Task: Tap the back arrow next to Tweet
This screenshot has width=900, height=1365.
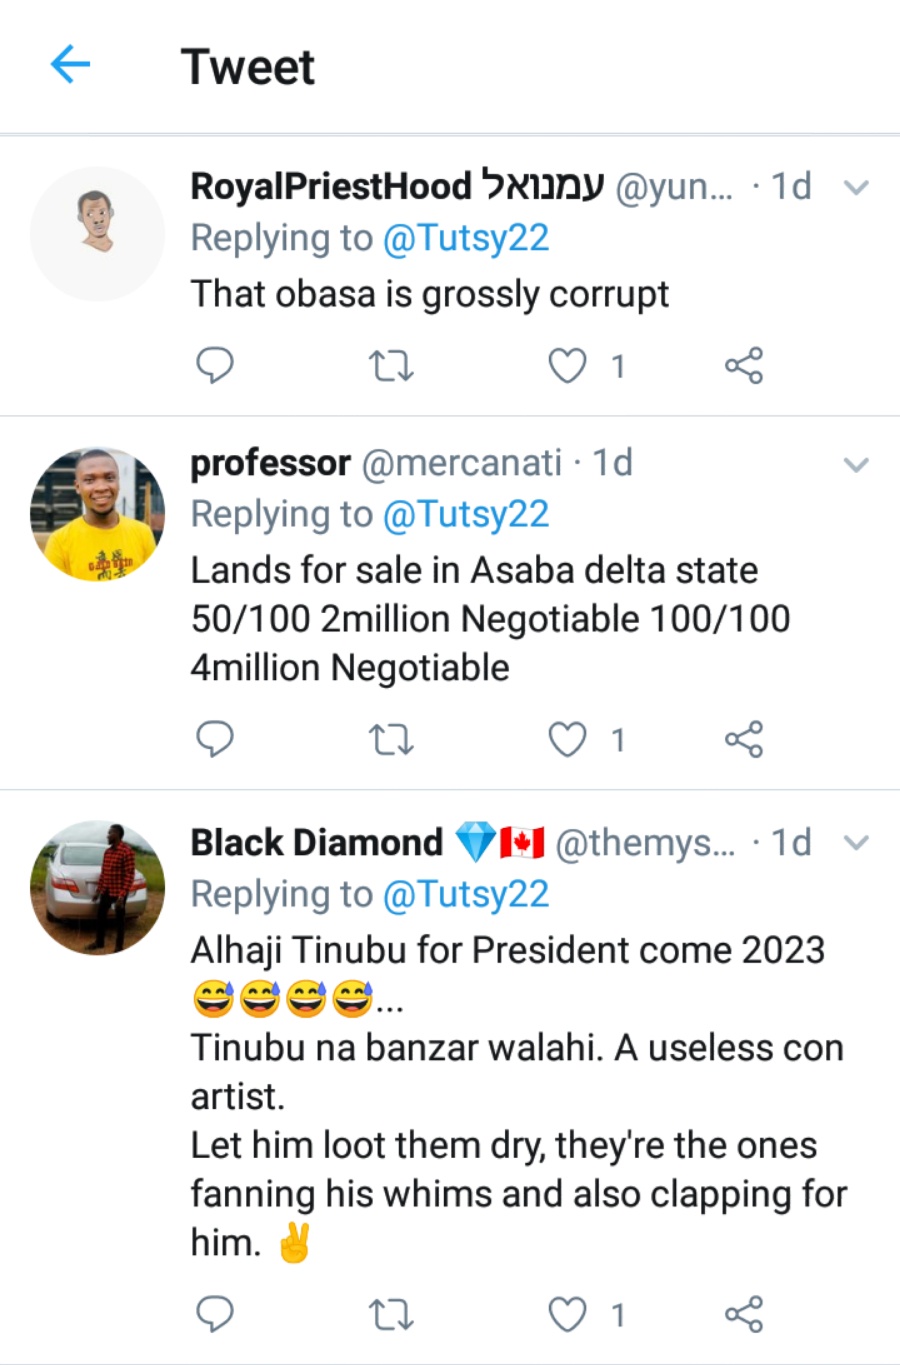Action: click(x=70, y=65)
